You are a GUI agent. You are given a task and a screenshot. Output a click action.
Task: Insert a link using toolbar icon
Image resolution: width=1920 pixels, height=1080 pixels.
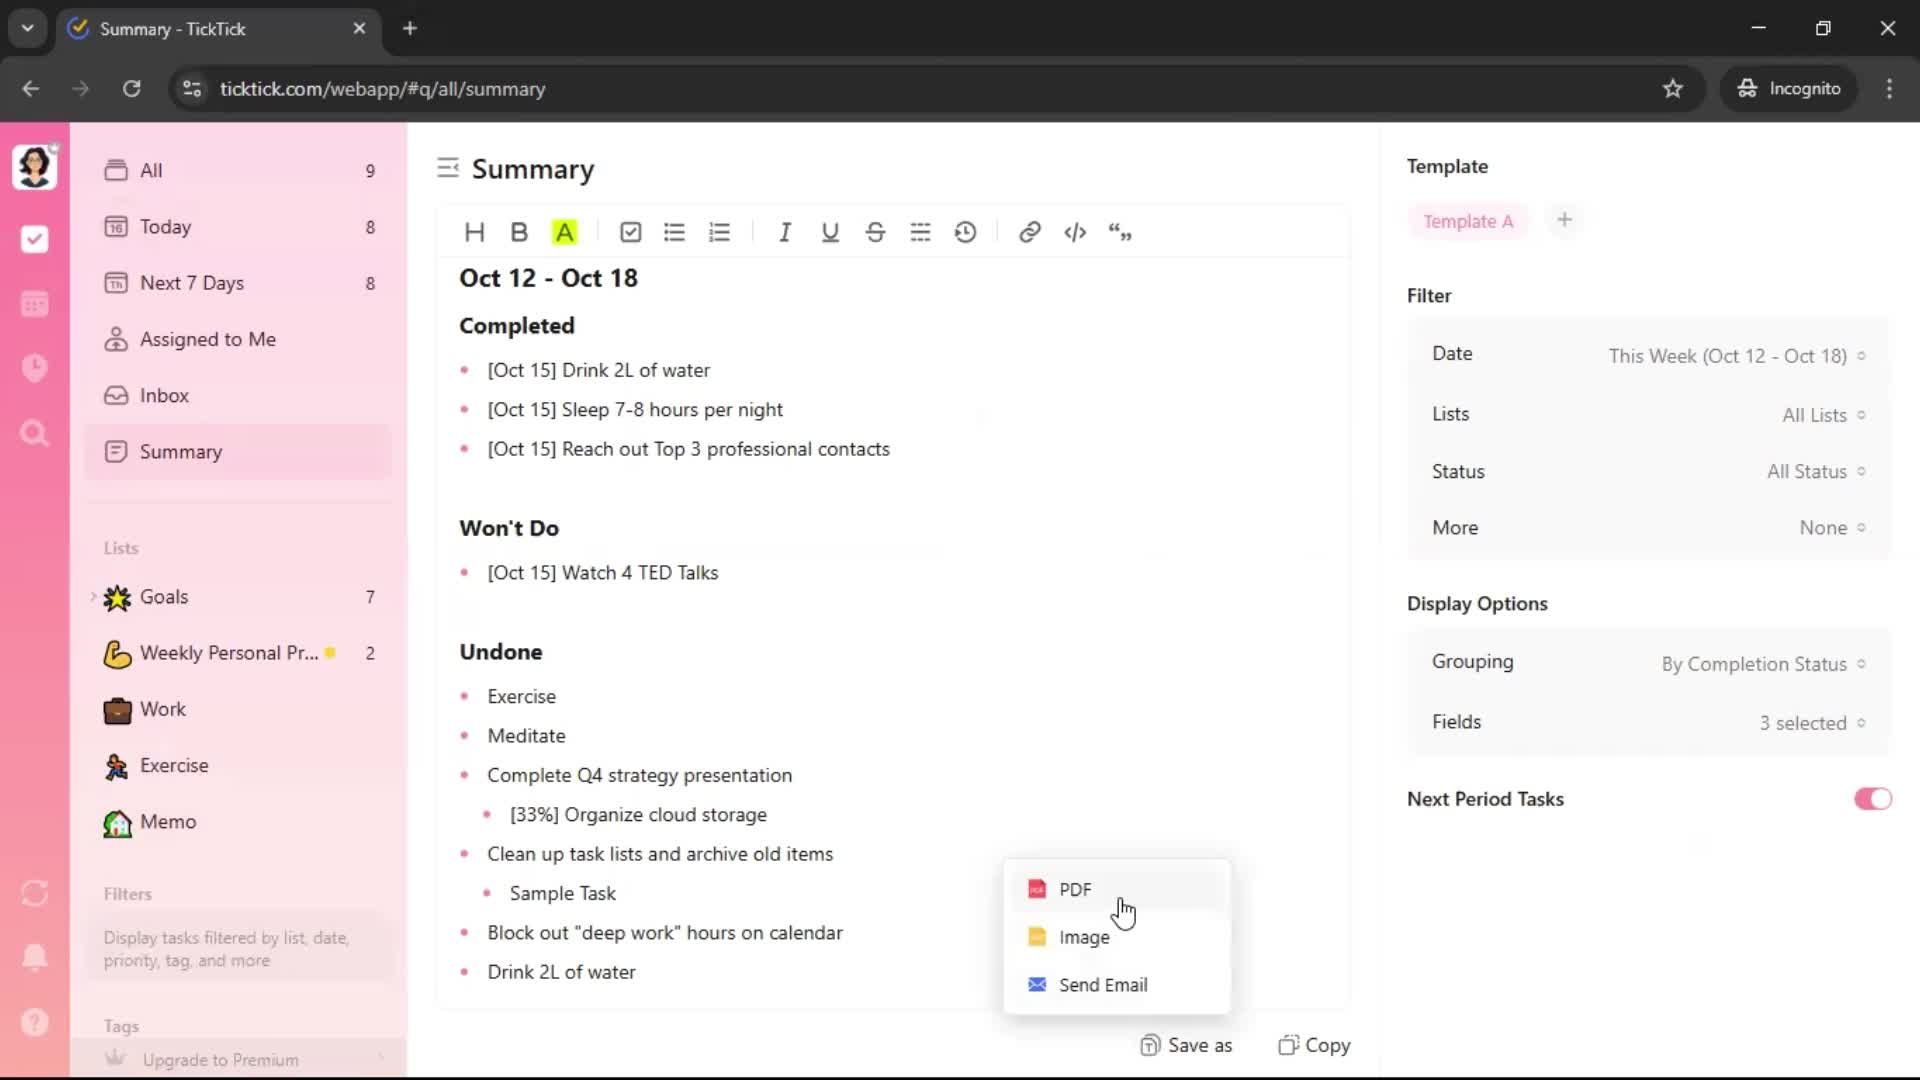[1029, 233]
